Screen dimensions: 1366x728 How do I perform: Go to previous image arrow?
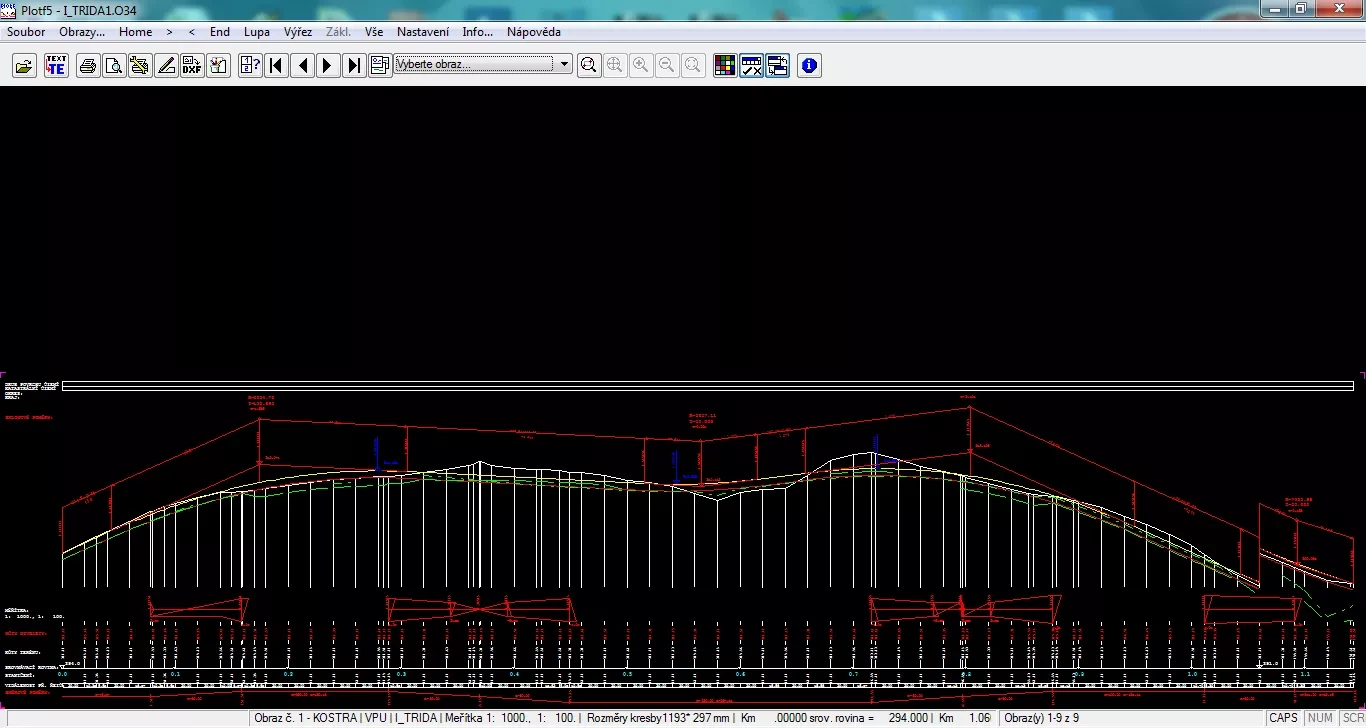[302, 66]
